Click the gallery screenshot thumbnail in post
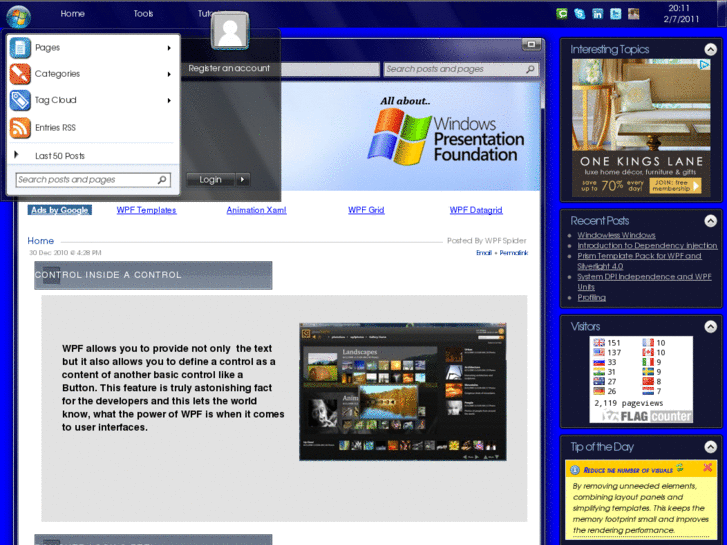The height and width of the screenshot is (545, 727). tap(402, 391)
